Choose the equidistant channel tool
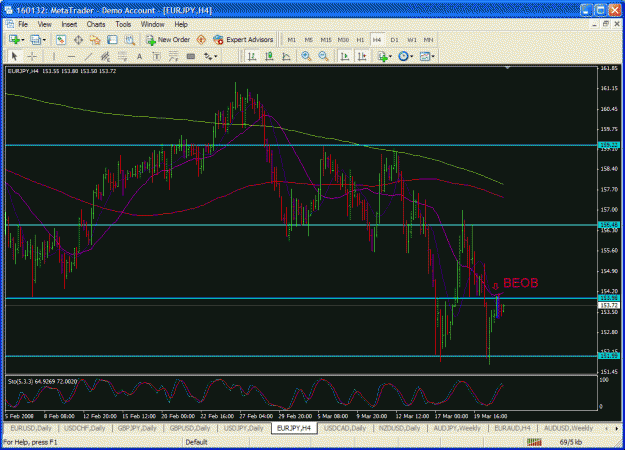 (x=105, y=56)
